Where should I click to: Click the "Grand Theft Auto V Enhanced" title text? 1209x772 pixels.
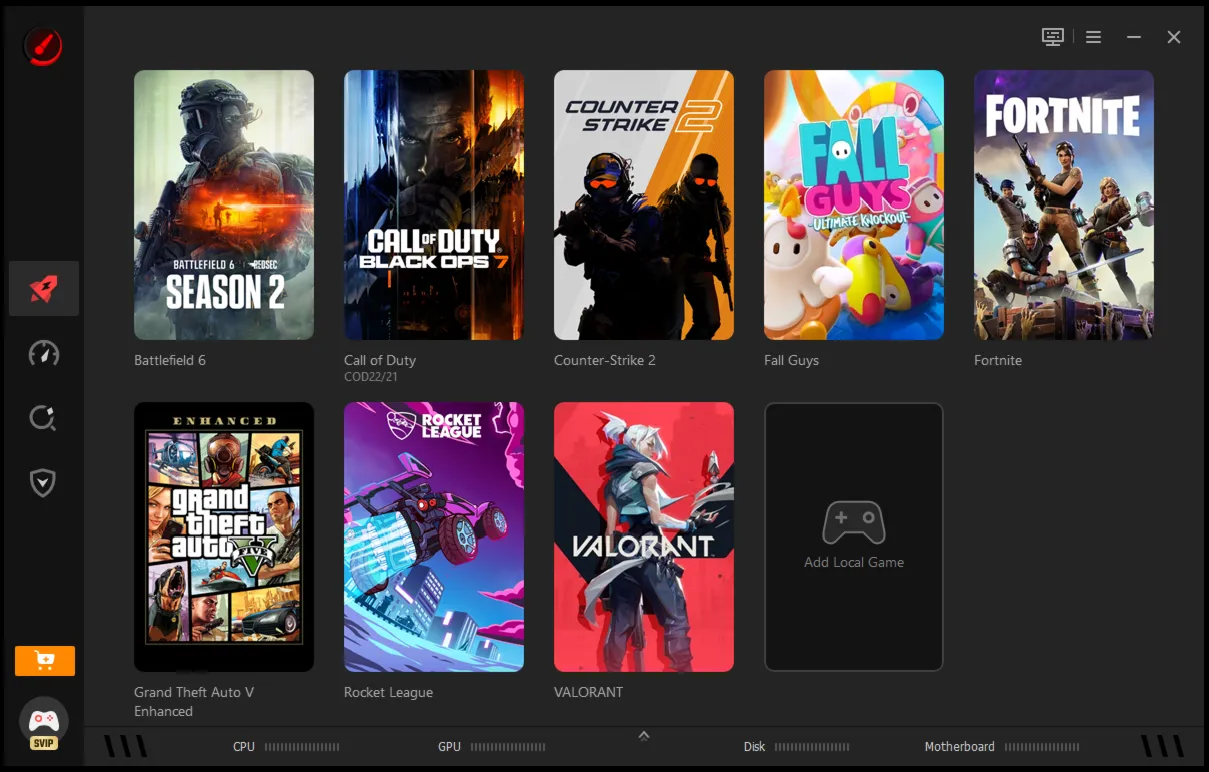click(194, 702)
